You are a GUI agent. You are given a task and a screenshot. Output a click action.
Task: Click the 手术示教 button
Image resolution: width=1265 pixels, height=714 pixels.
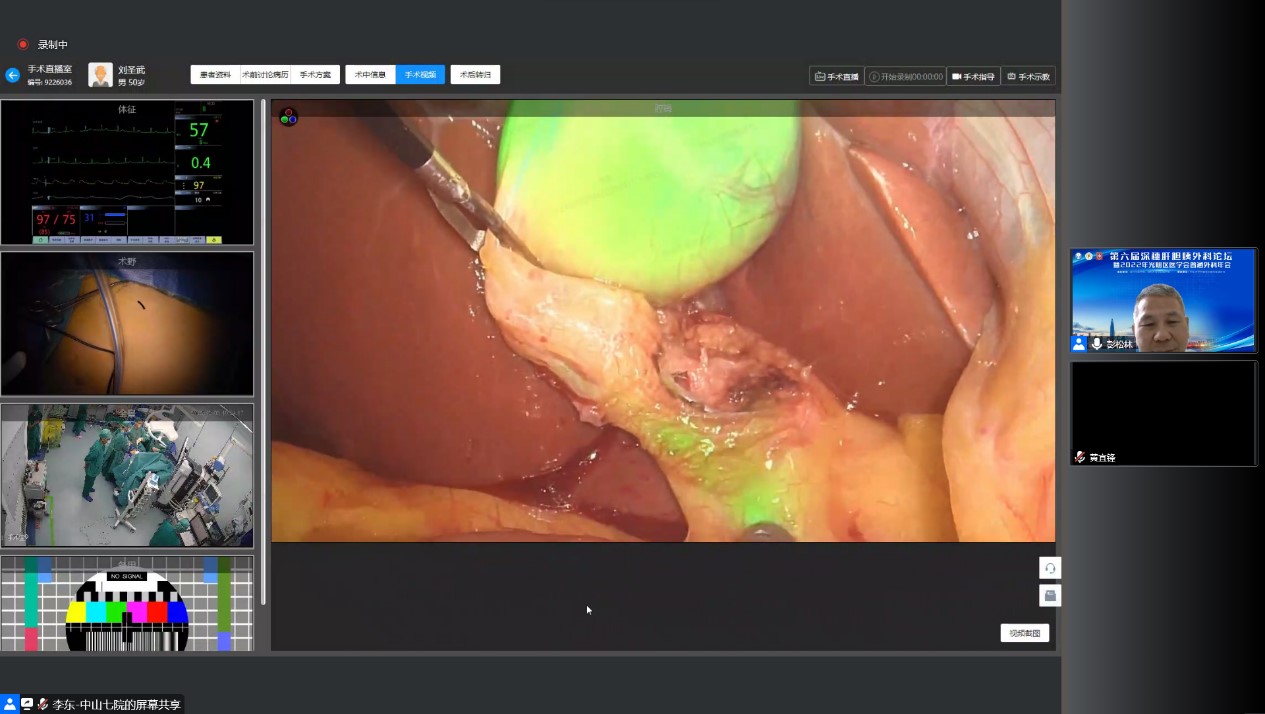tap(1028, 76)
